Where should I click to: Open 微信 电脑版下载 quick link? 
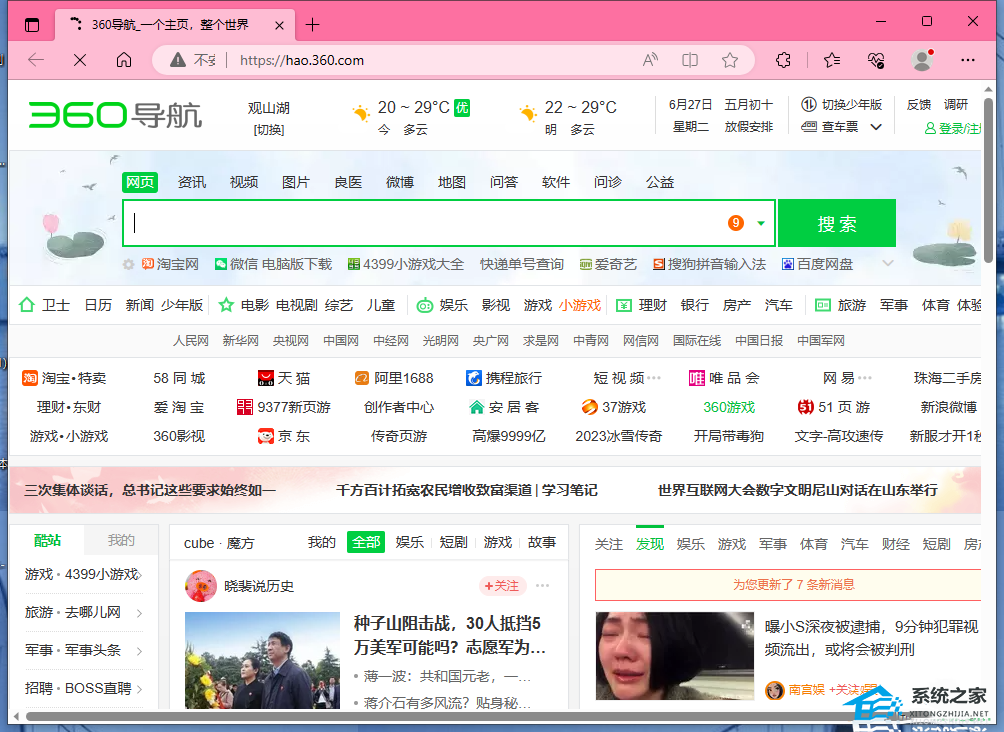click(273, 264)
